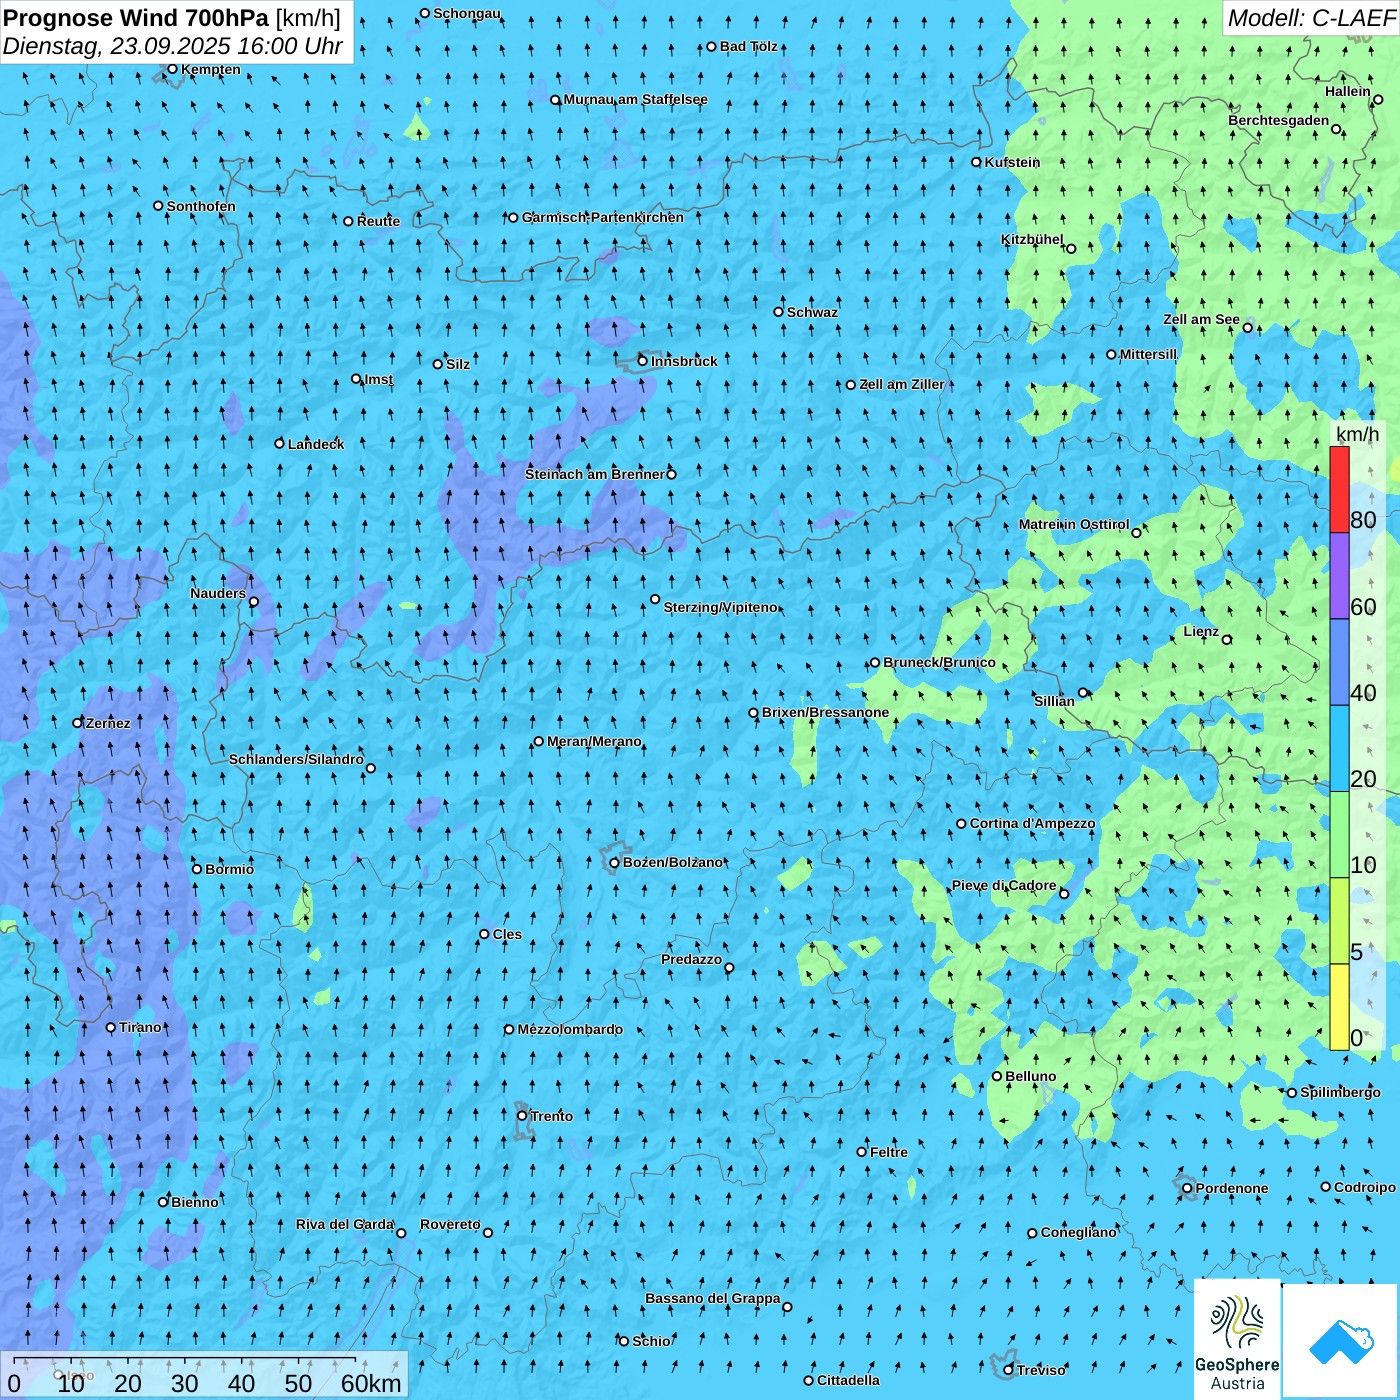Click the 'Schlanders/Silandro' label
Screen dimensions: 1400x1400
tap(297, 759)
